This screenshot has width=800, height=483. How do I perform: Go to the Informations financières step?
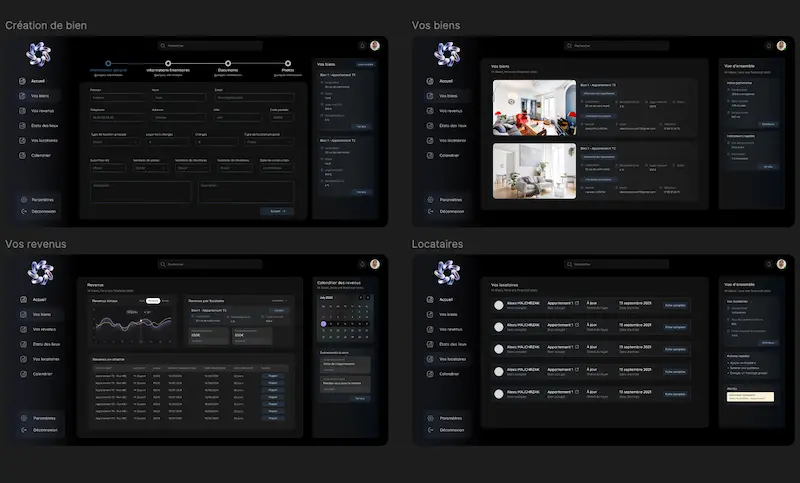point(168,68)
